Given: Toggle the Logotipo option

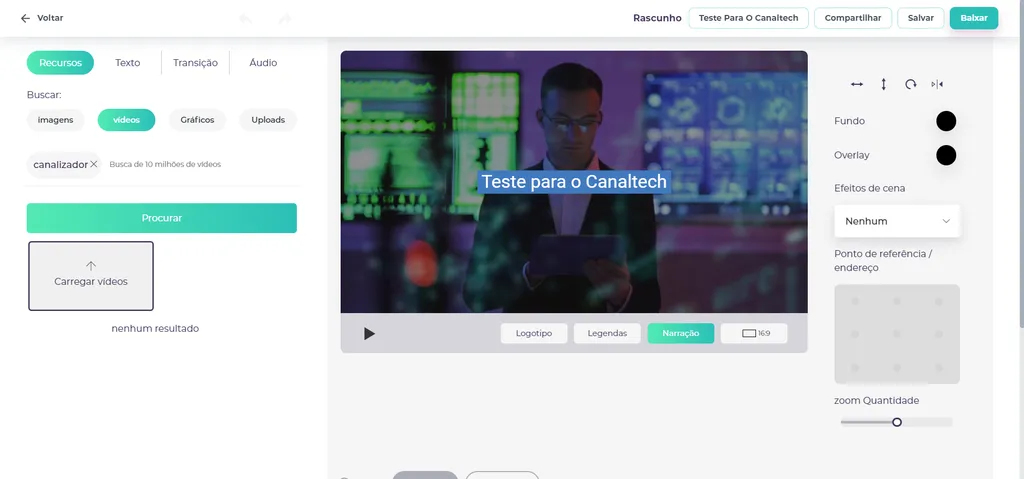Looking at the screenshot, I should pos(534,333).
